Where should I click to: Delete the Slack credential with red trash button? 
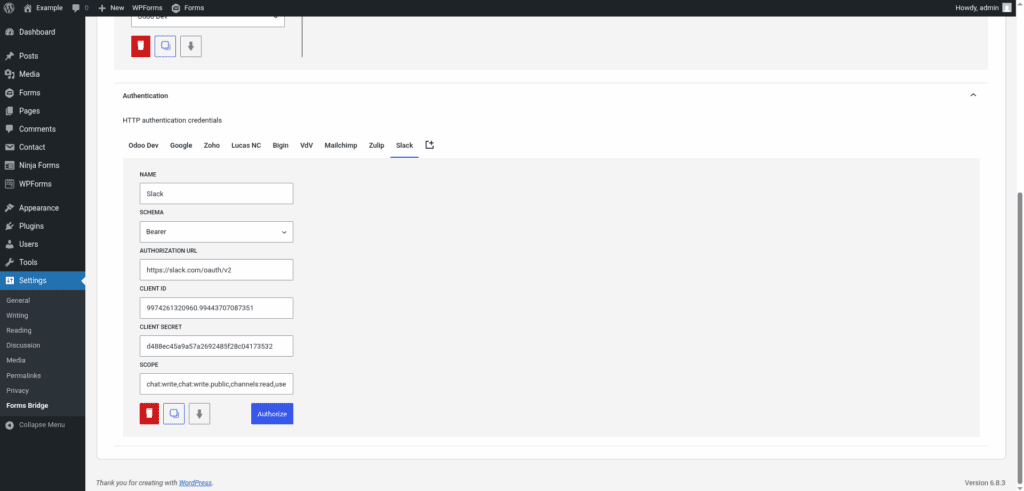click(149, 413)
